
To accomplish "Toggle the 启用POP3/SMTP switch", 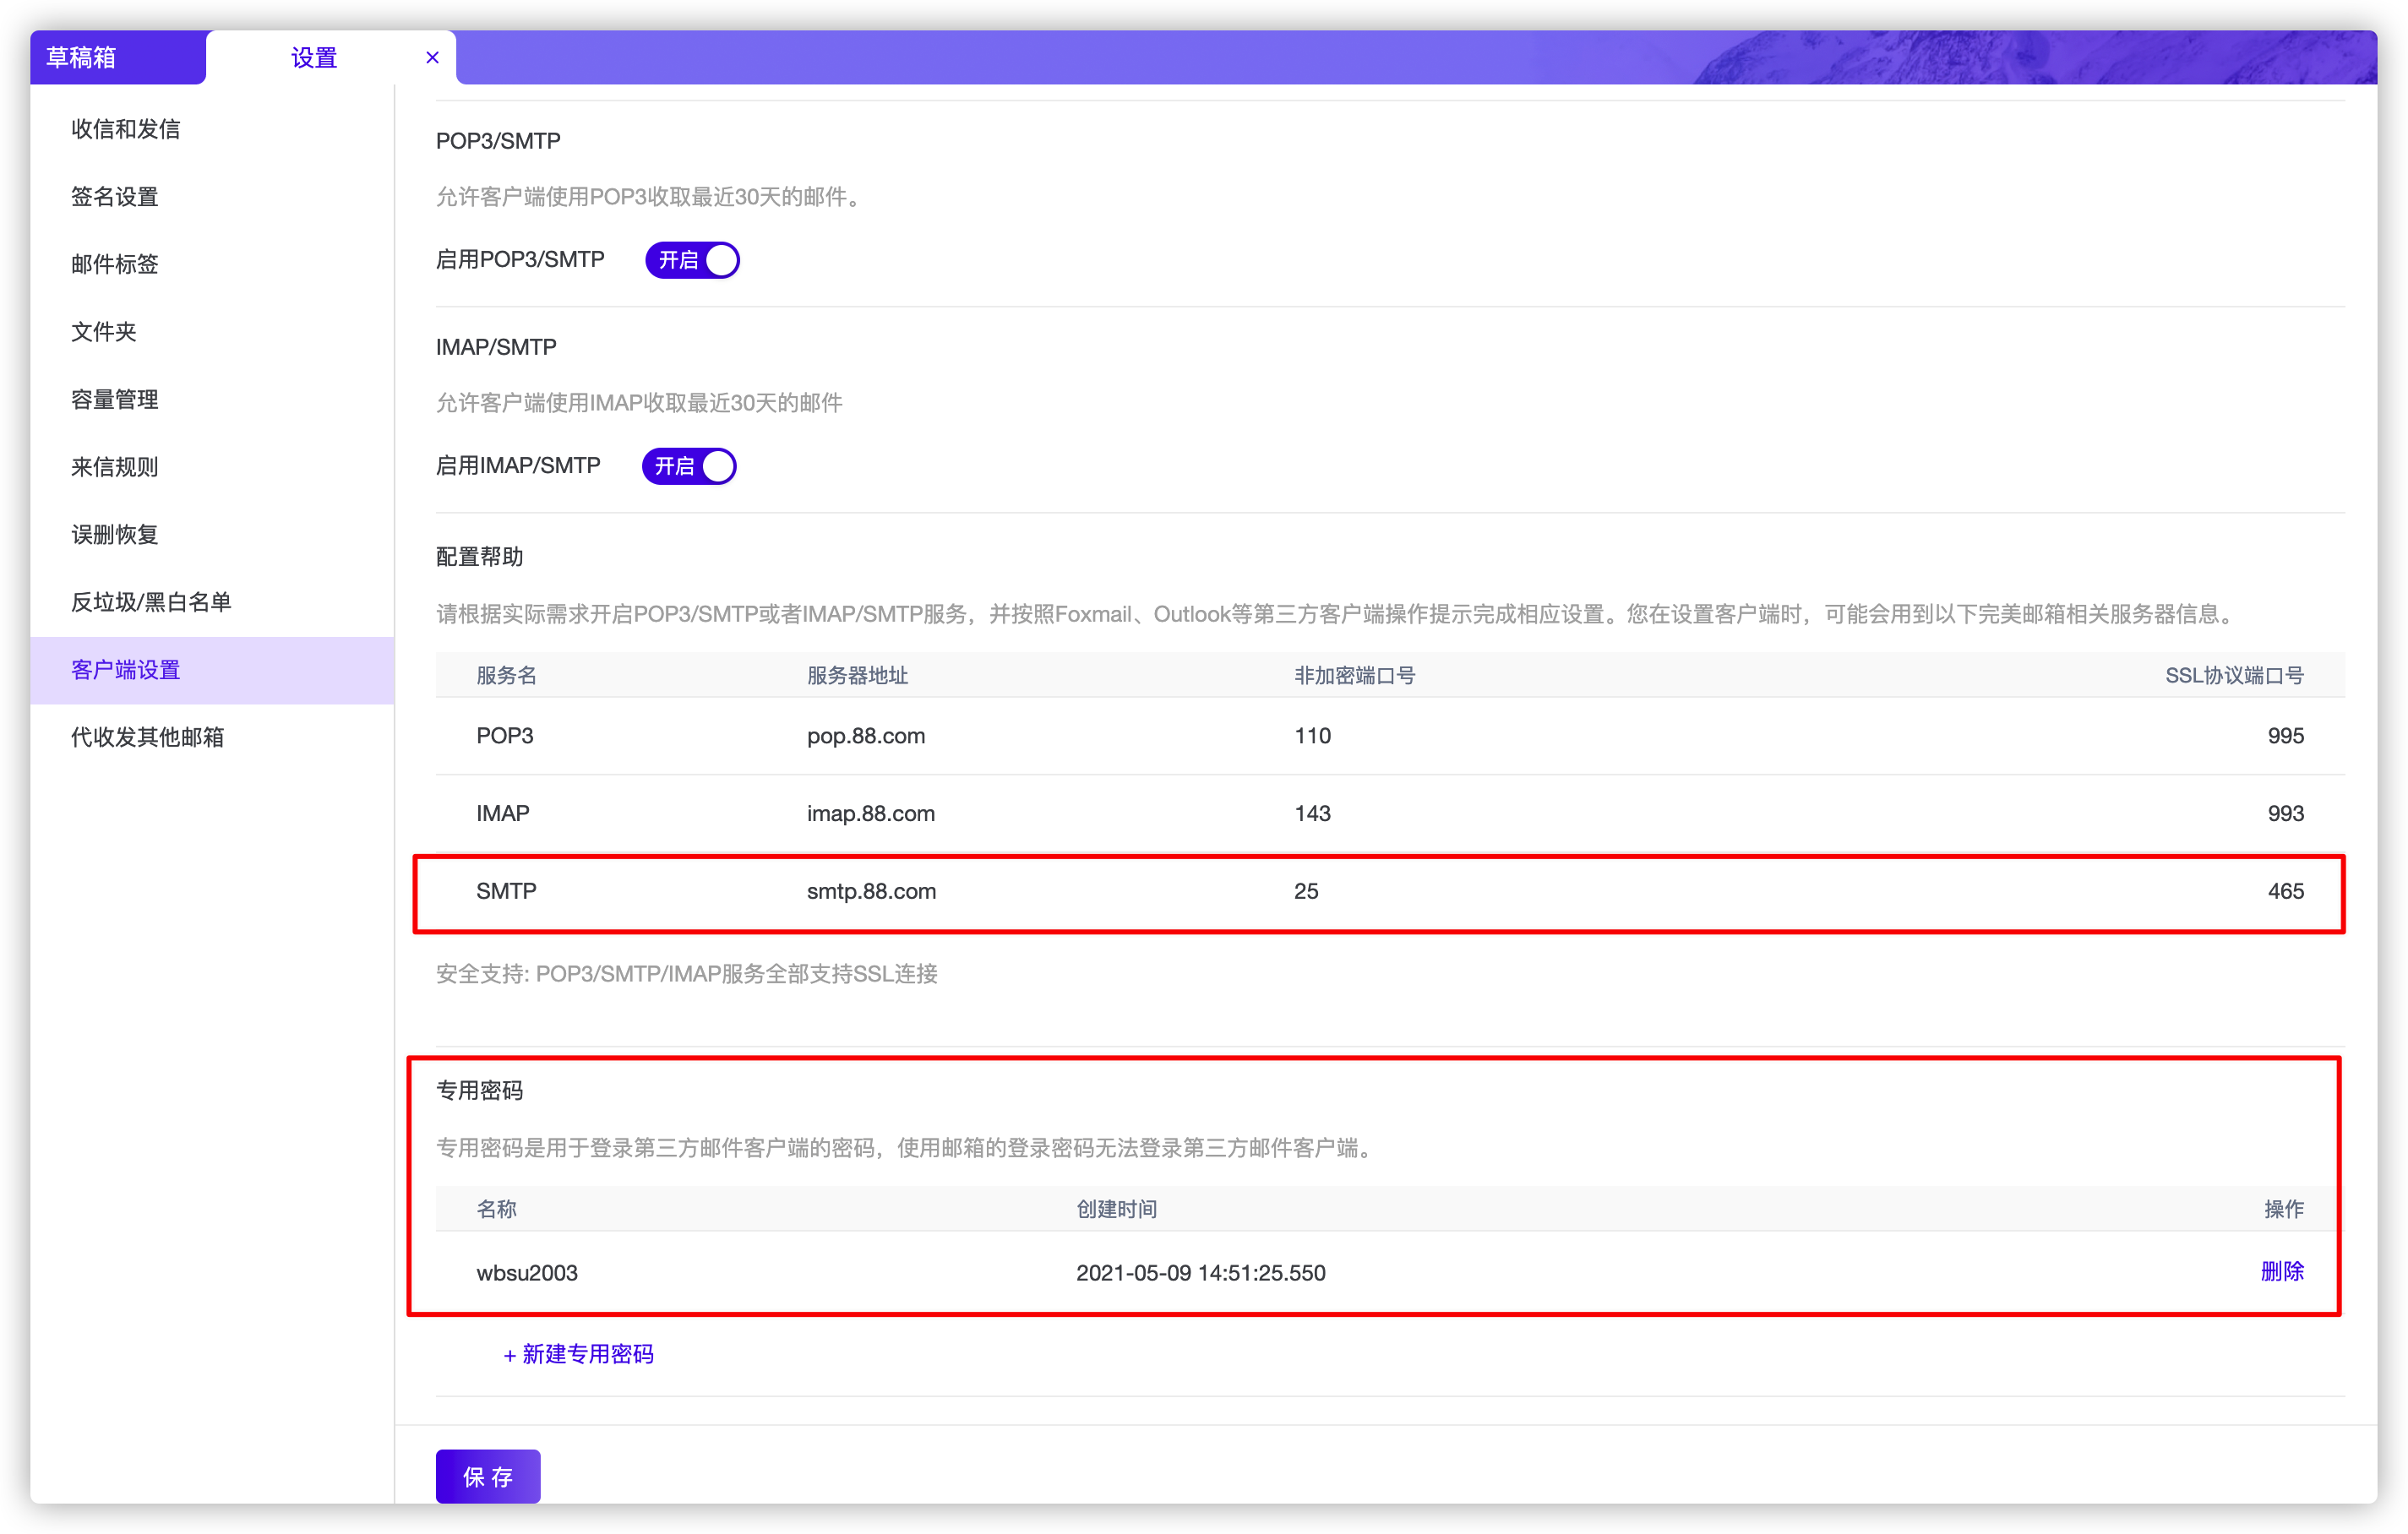I will [x=692, y=260].
